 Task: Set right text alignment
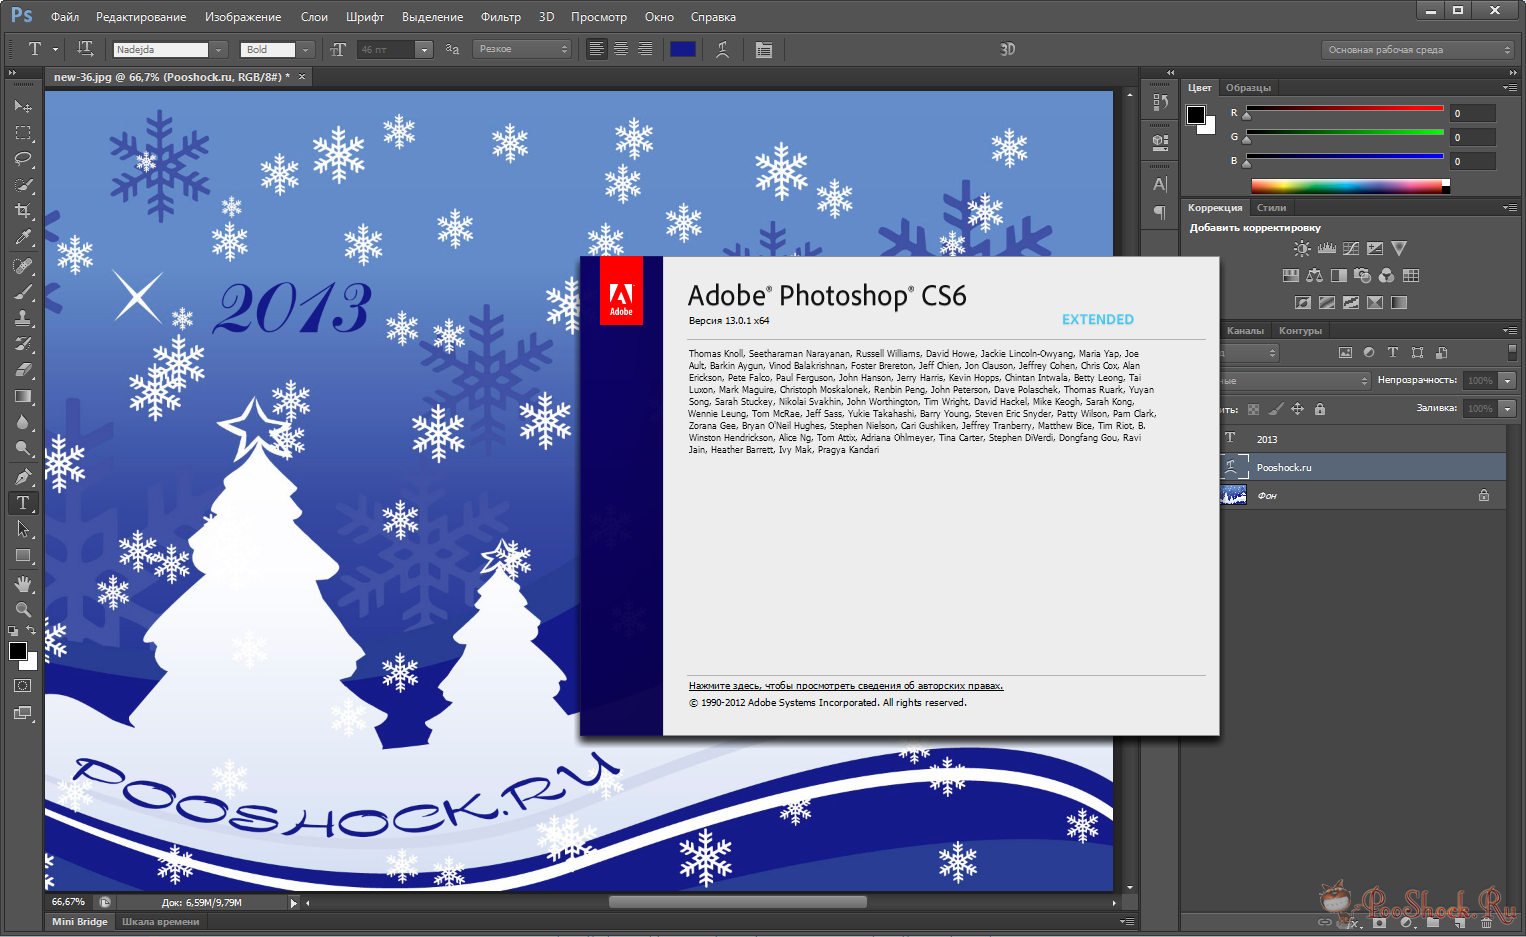[645, 49]
